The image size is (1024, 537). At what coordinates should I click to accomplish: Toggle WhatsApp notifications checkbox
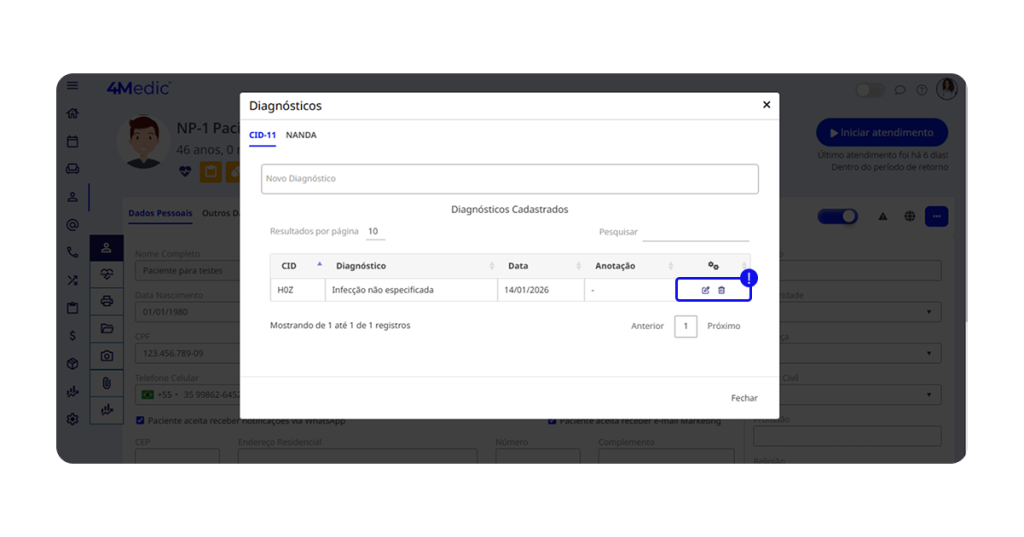[x=140, y=421]
